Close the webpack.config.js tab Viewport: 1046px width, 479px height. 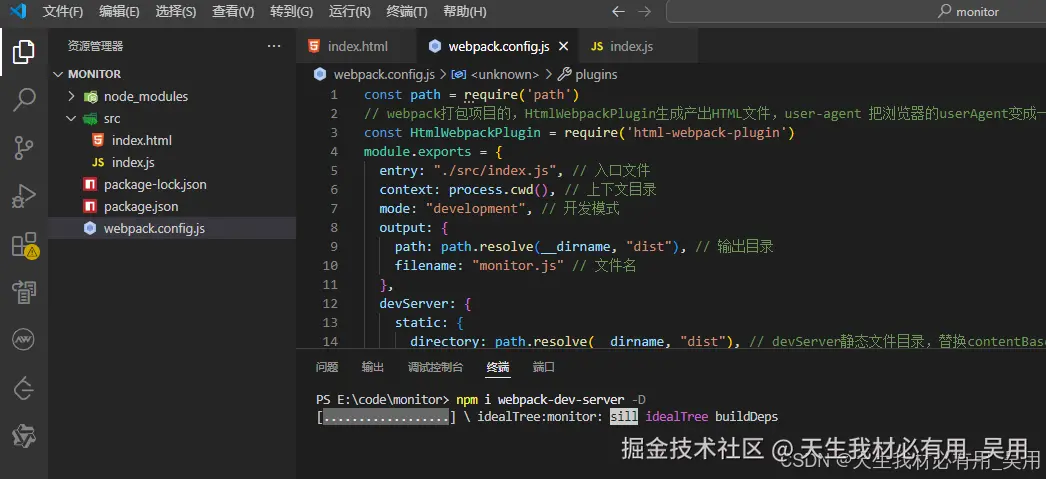563,47
